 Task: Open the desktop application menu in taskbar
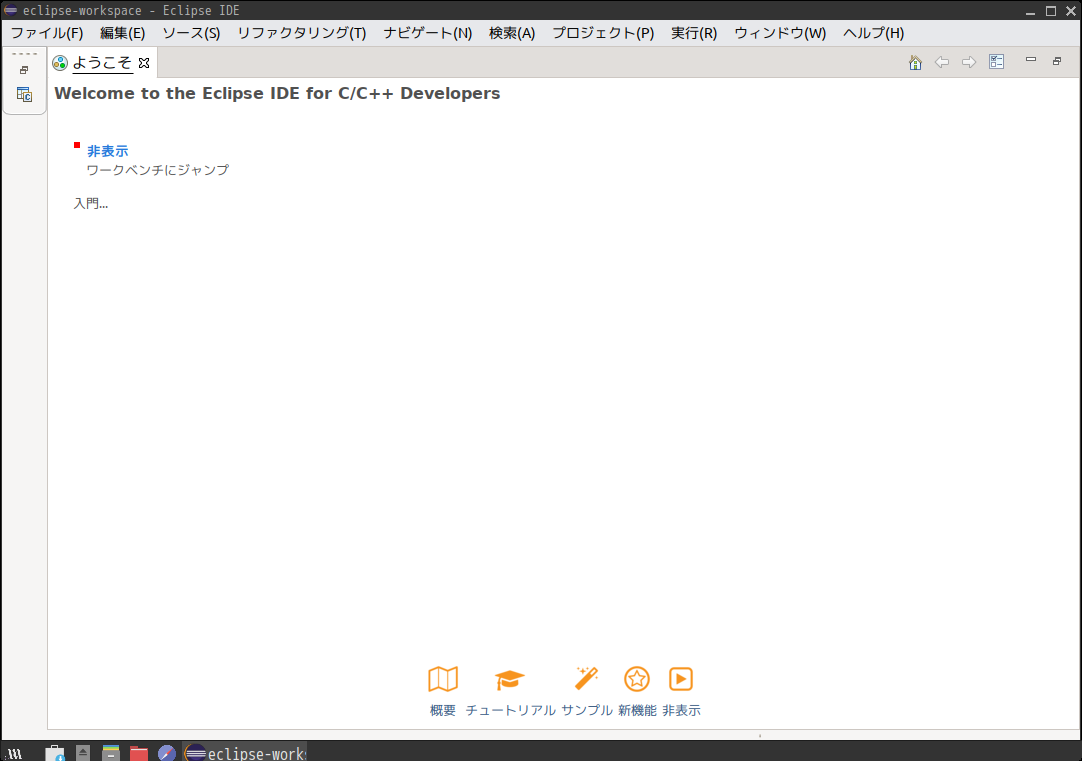coord(15,753)
